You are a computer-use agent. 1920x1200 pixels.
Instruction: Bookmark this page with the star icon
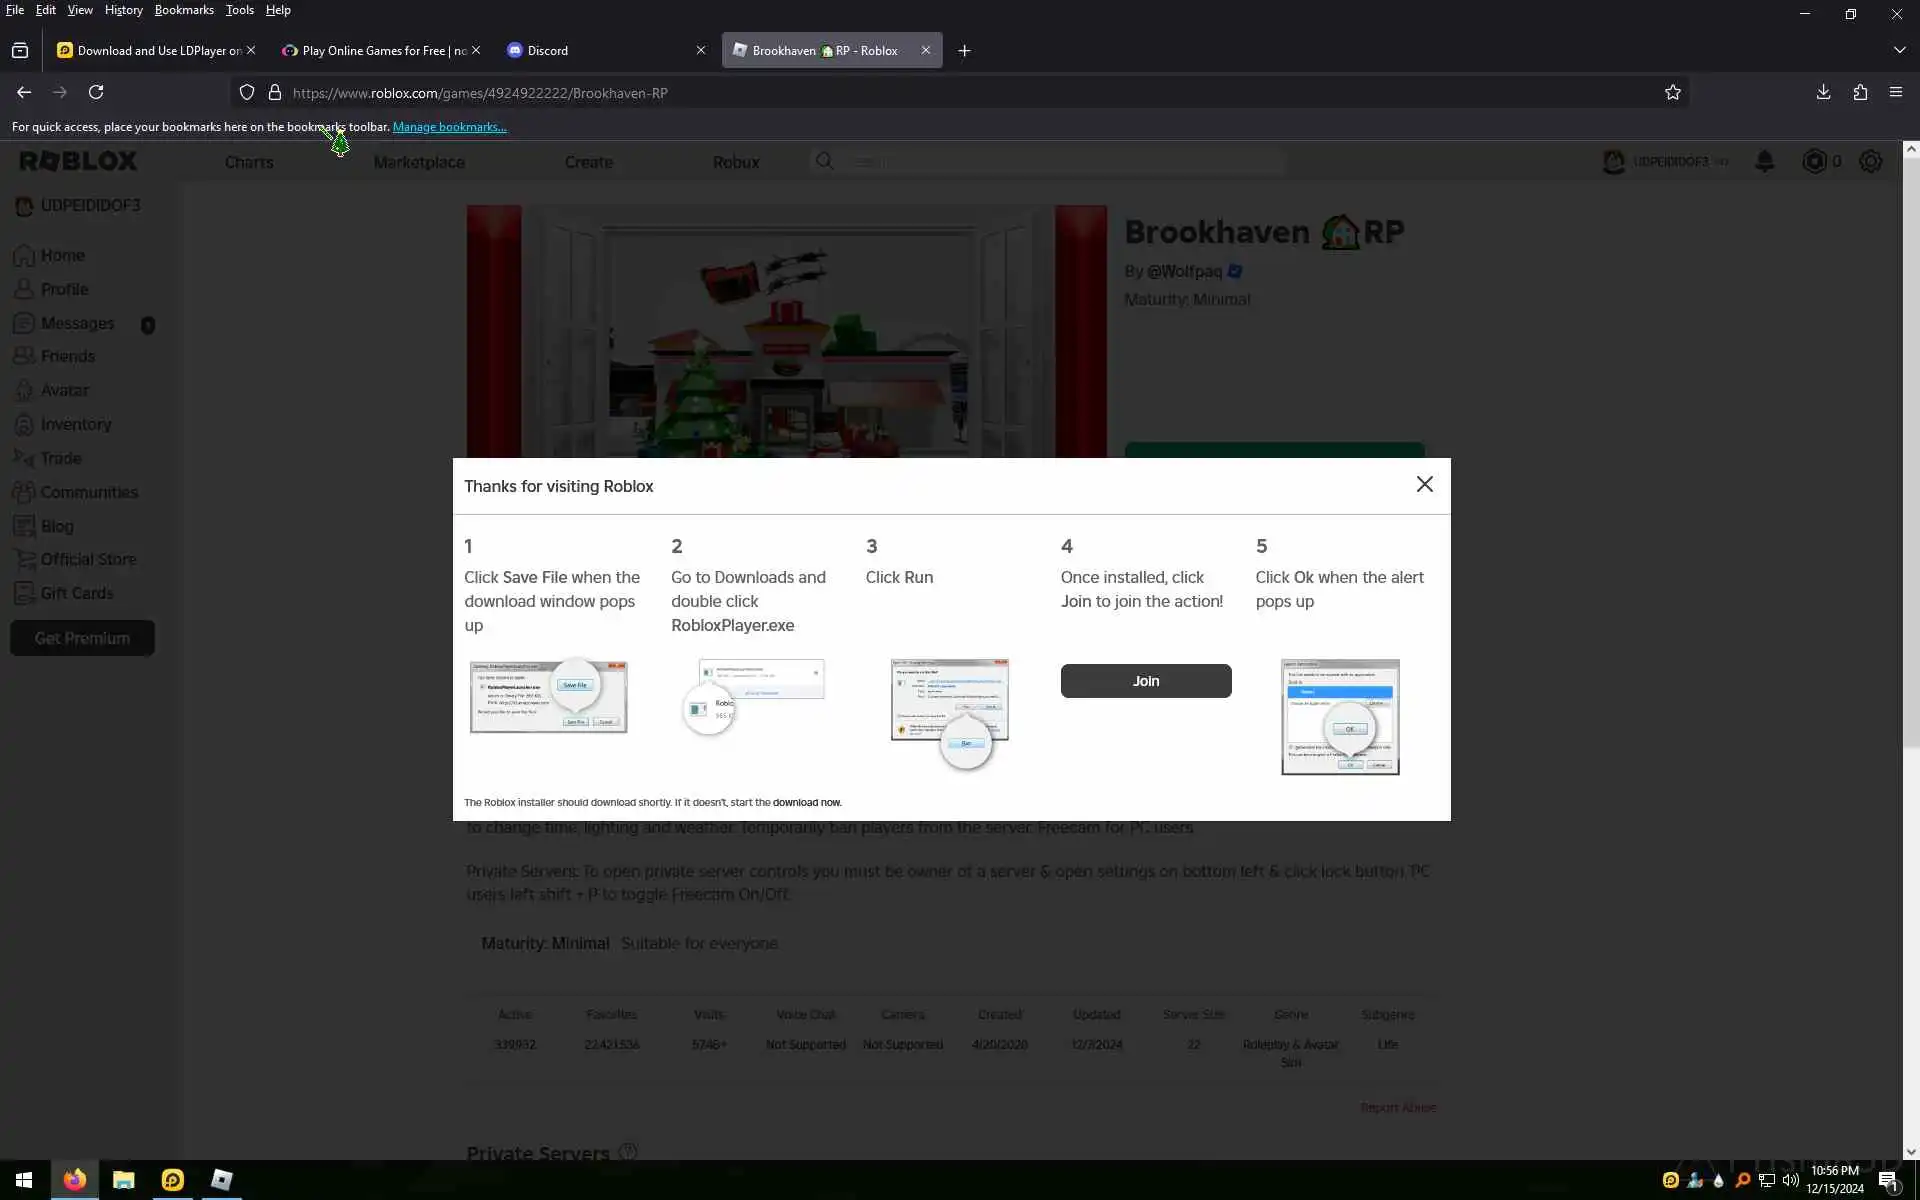point(1672,92)
